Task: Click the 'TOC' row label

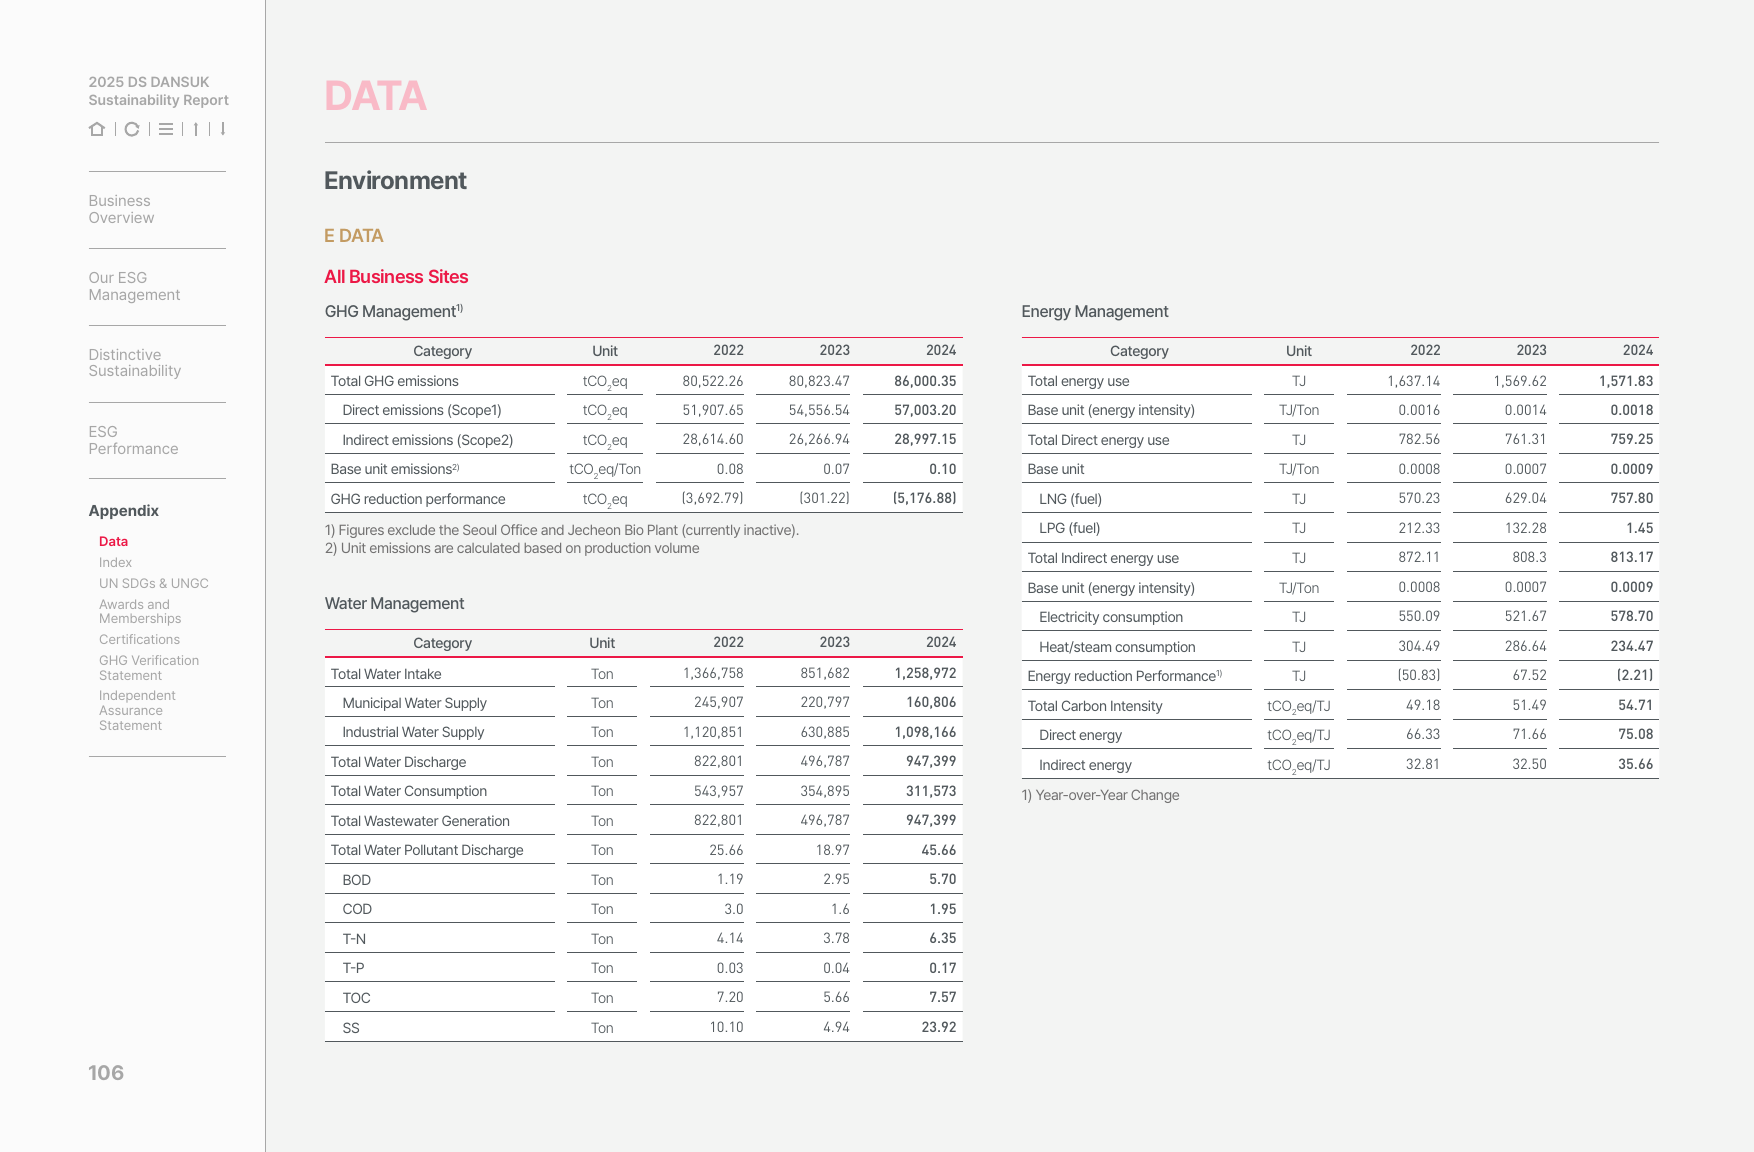Action: tap(356, 998)
